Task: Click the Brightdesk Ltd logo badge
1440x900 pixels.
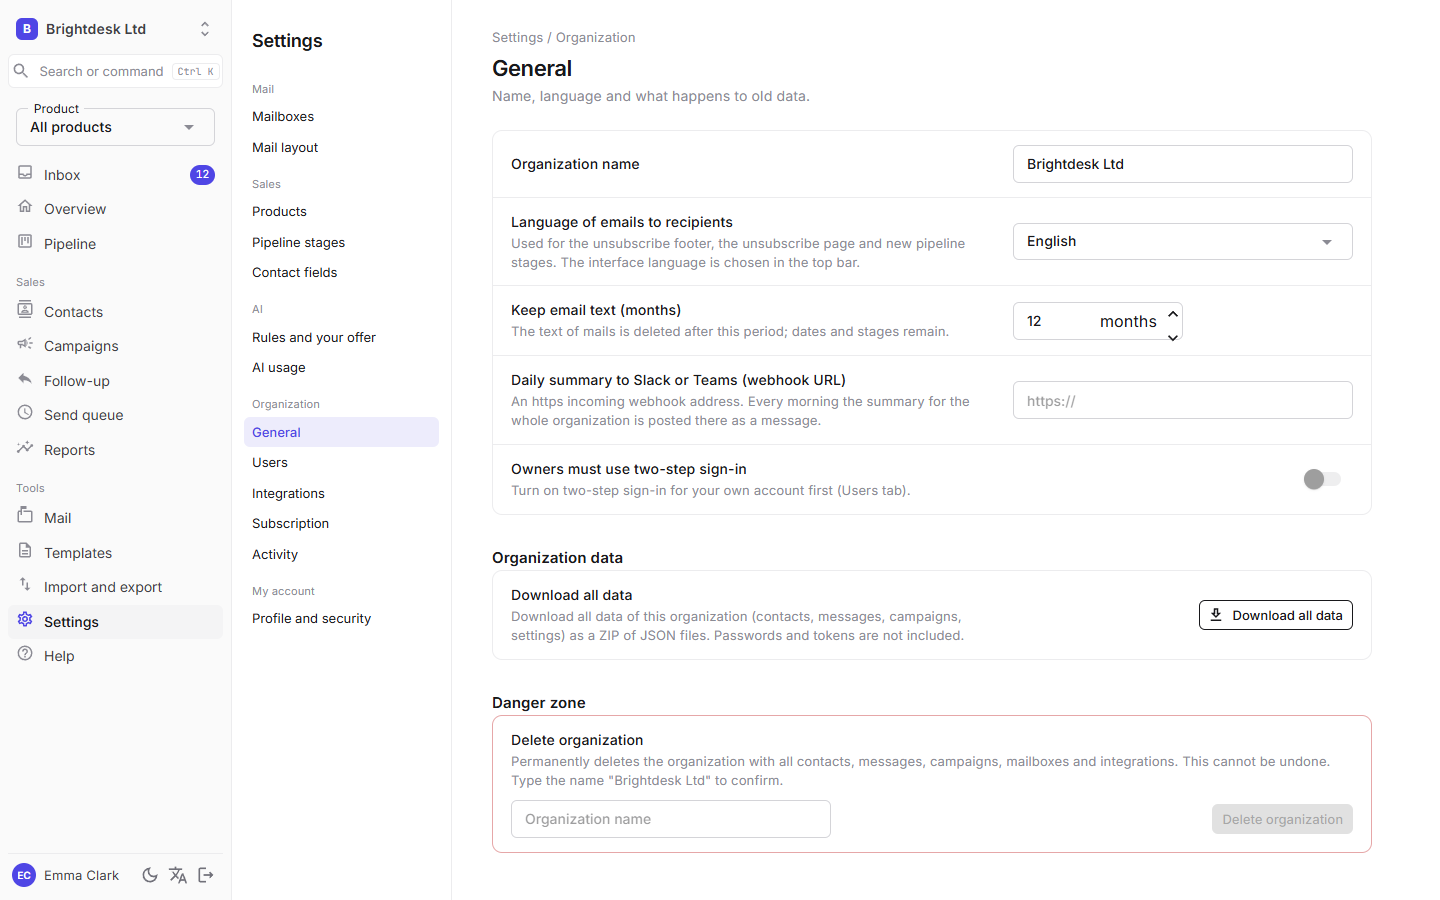Action: [27, 29]
